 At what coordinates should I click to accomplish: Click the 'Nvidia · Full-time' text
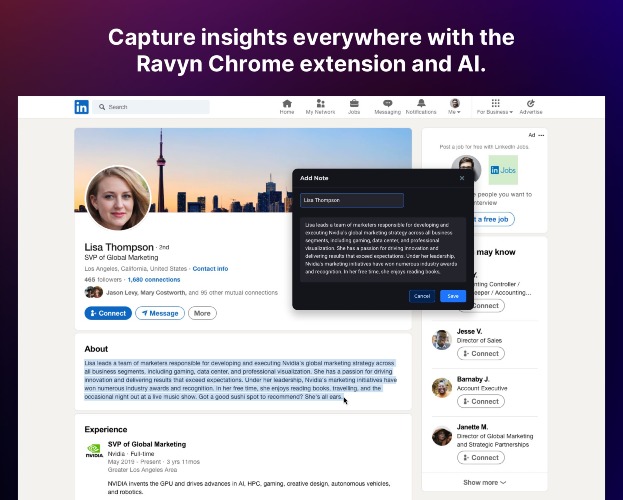pos(131,454)
